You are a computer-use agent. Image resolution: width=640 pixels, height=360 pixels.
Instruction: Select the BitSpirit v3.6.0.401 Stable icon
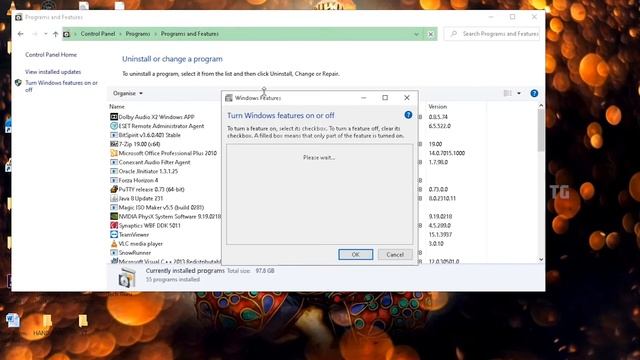[x=114, y=135]
